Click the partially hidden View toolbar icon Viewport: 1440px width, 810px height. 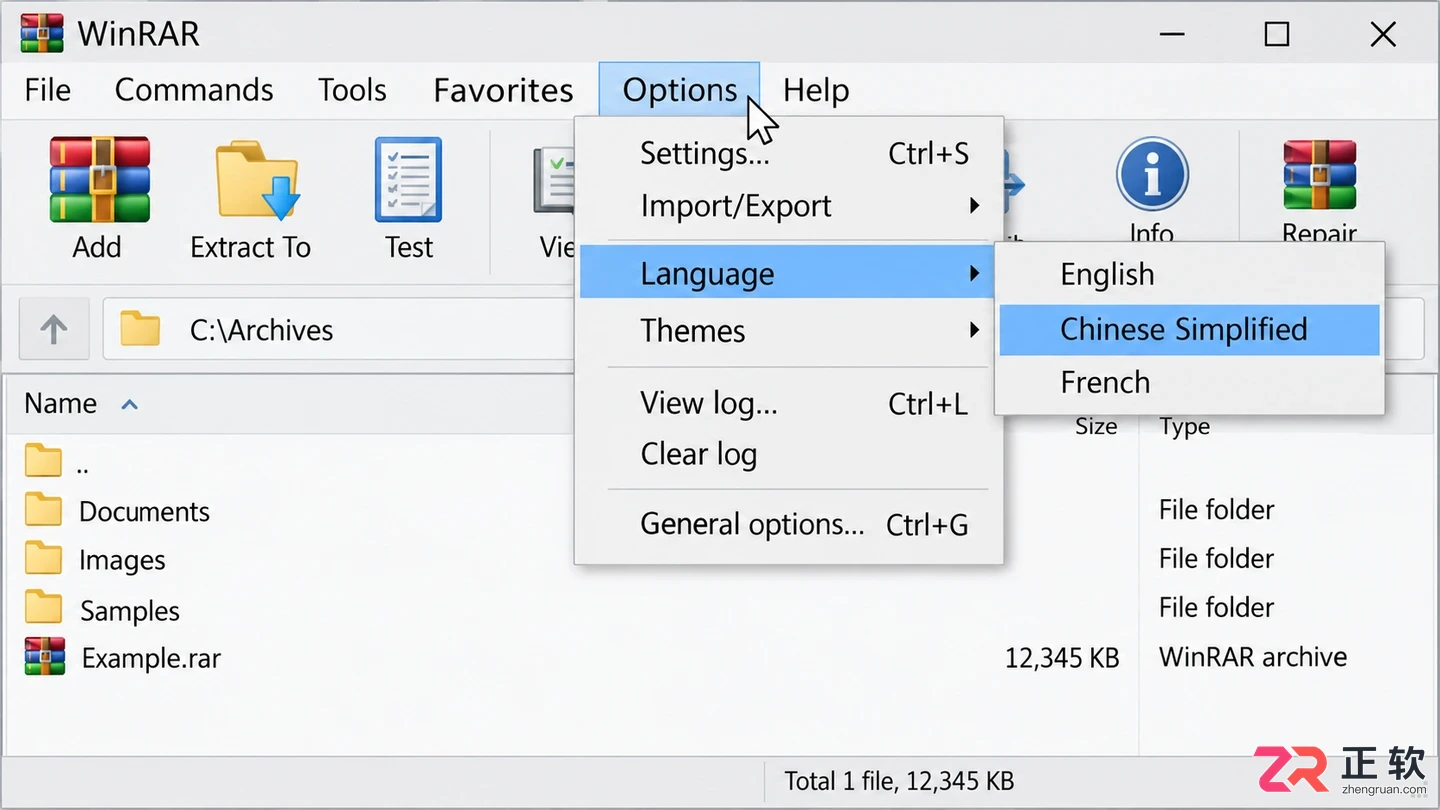pyautogui.click(x=554, y=180)
